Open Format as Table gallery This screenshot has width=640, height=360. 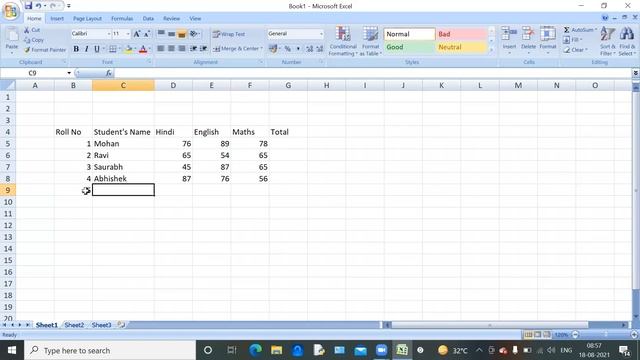pos(371,41)
